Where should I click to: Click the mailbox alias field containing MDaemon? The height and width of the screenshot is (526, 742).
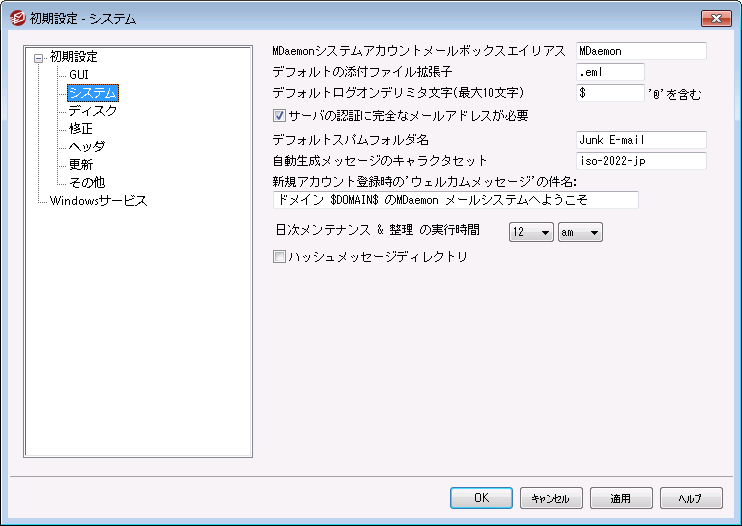click(641, 51)
